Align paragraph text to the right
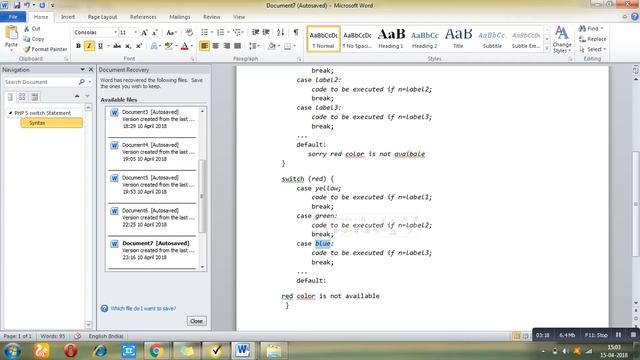 pos(227,46)
